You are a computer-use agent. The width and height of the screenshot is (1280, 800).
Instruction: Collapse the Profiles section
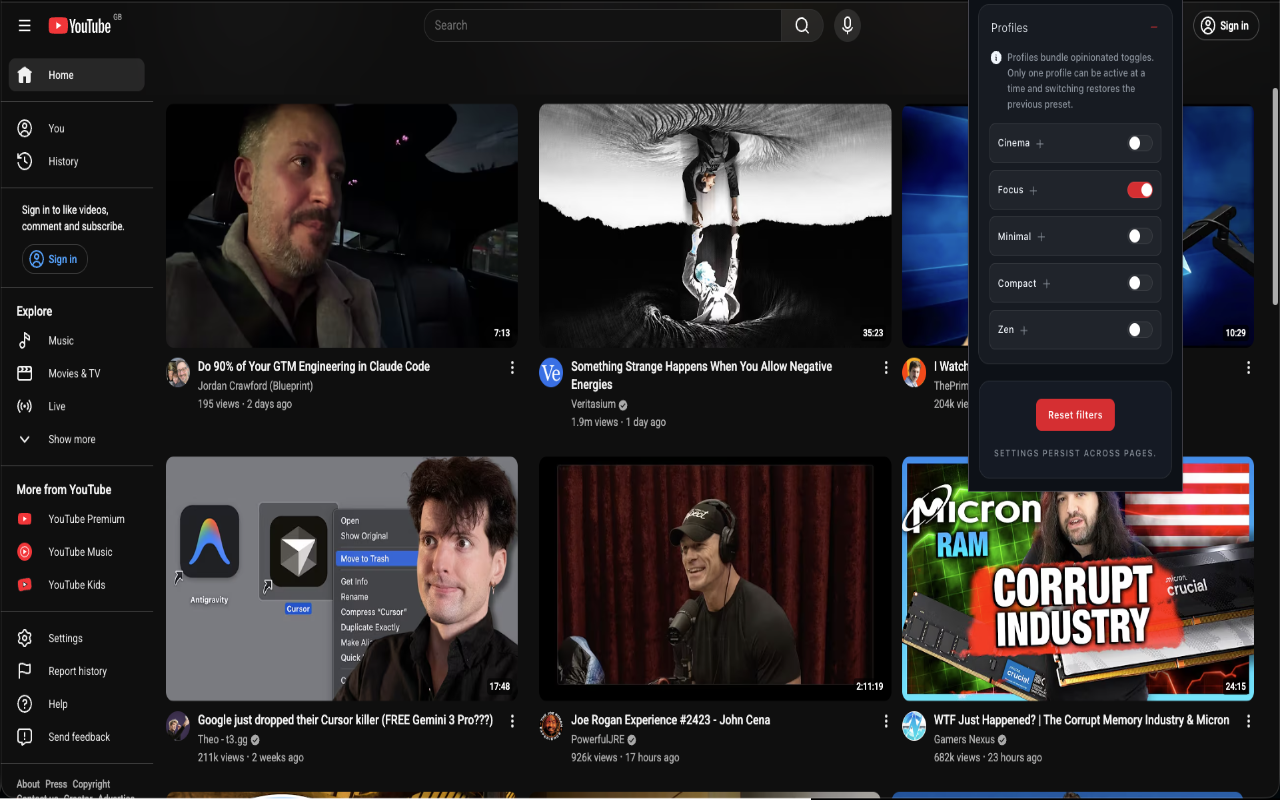pyautogui.click(x=1154, y=28)
